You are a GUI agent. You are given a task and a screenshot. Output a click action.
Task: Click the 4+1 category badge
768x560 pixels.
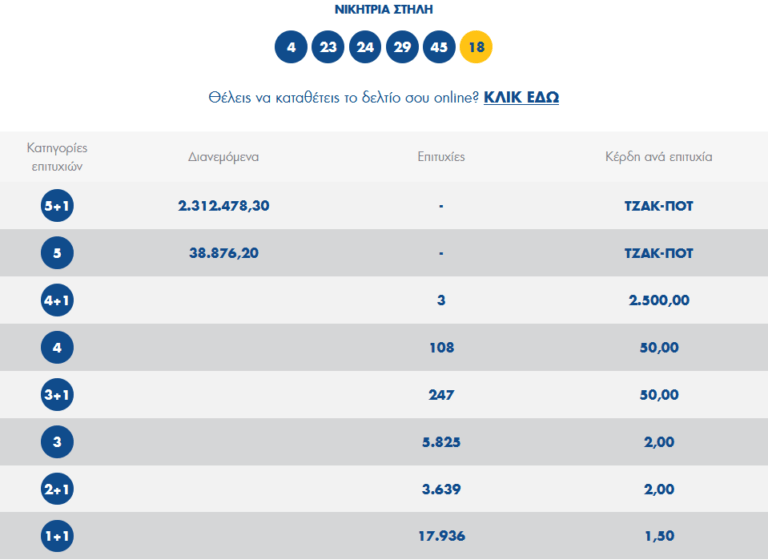click(57, 300)
